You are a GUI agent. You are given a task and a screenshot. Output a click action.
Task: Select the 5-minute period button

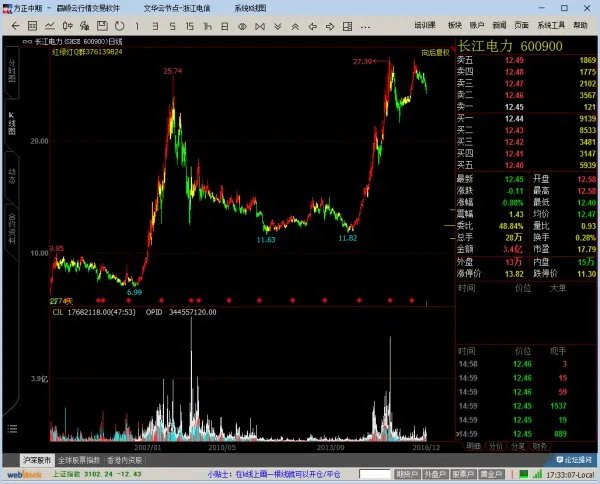(172, 26)
